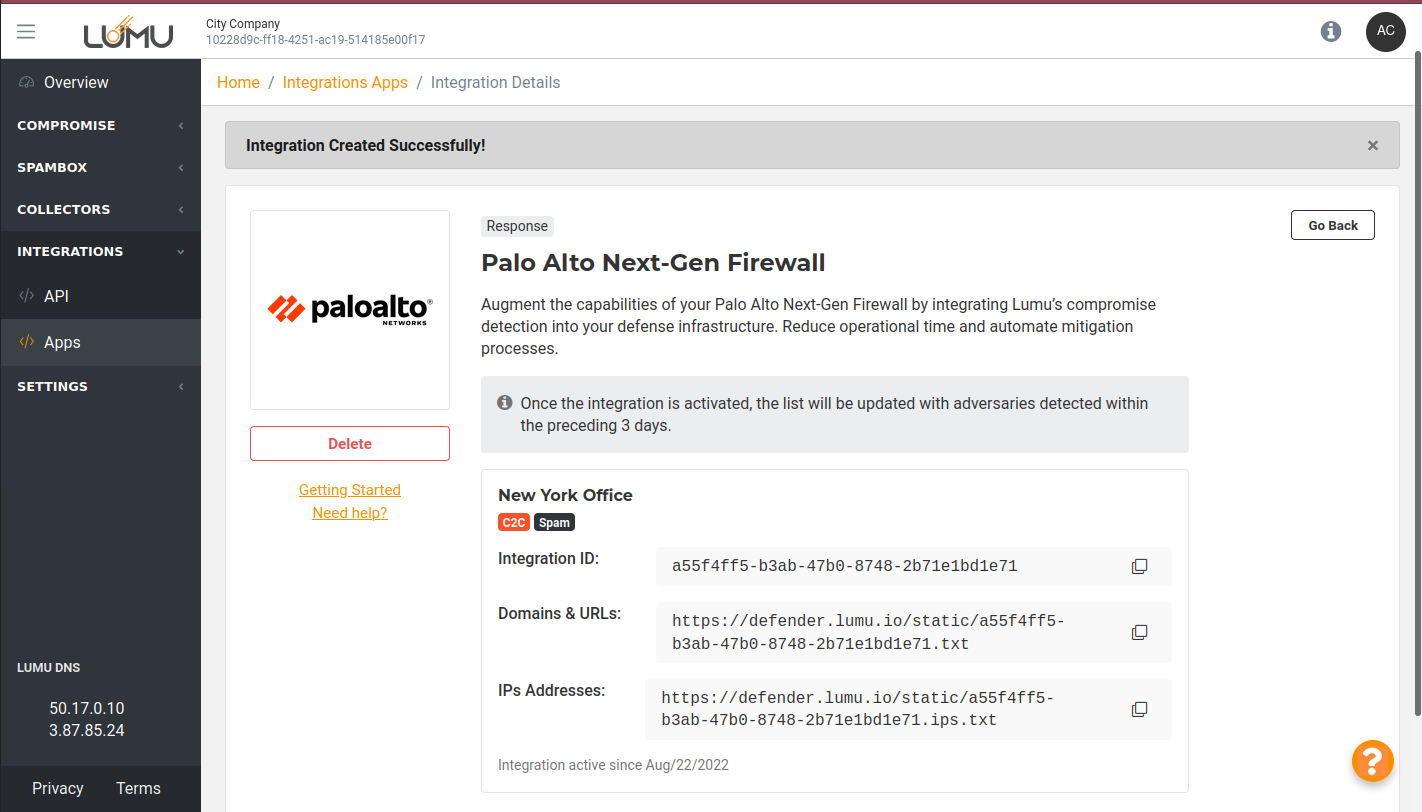Delete the Palo Alto integration
This screenshot has height=812, width=1422.
pyautogui.click(x=350, y=444)
